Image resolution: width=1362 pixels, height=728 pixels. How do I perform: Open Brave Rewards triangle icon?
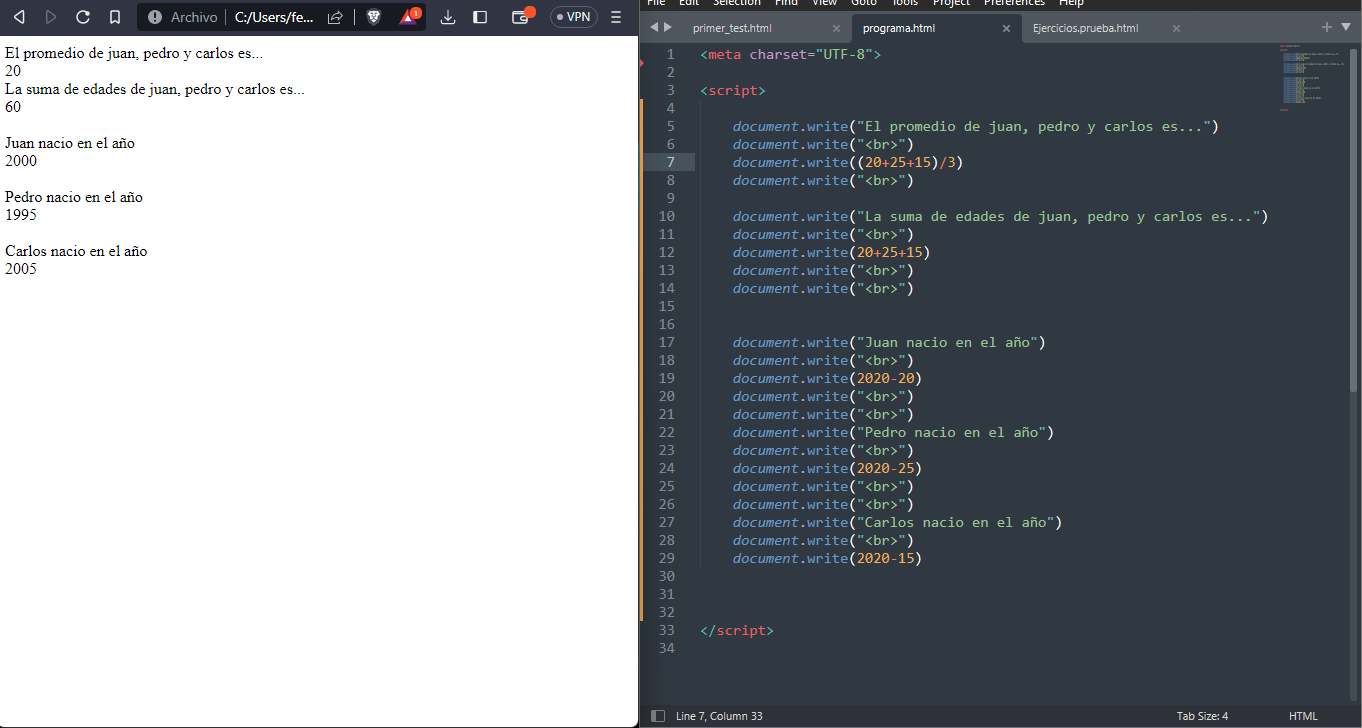pyautogui.click(x=409, y=17)
